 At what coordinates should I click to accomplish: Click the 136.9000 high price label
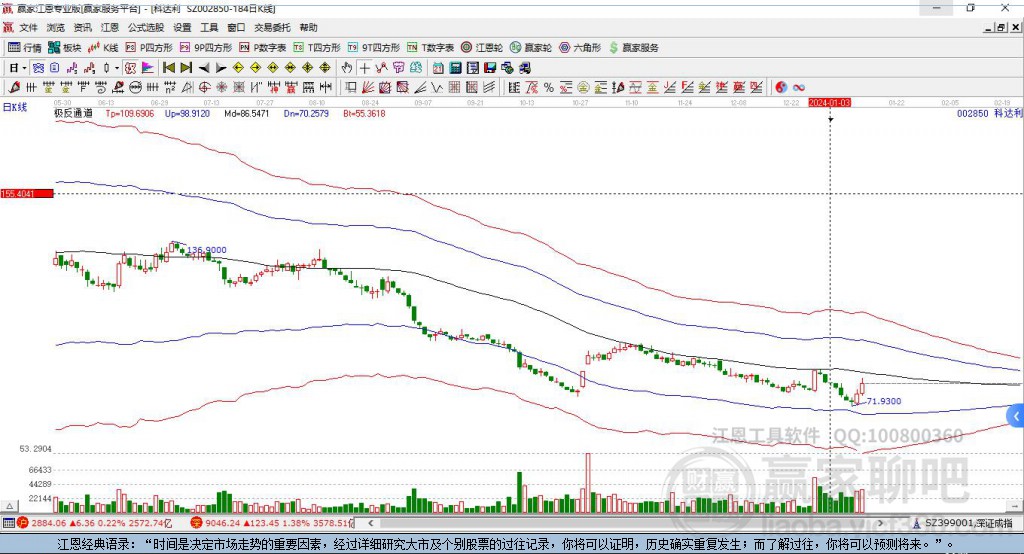pyautogui.click(x=206, y=250)
